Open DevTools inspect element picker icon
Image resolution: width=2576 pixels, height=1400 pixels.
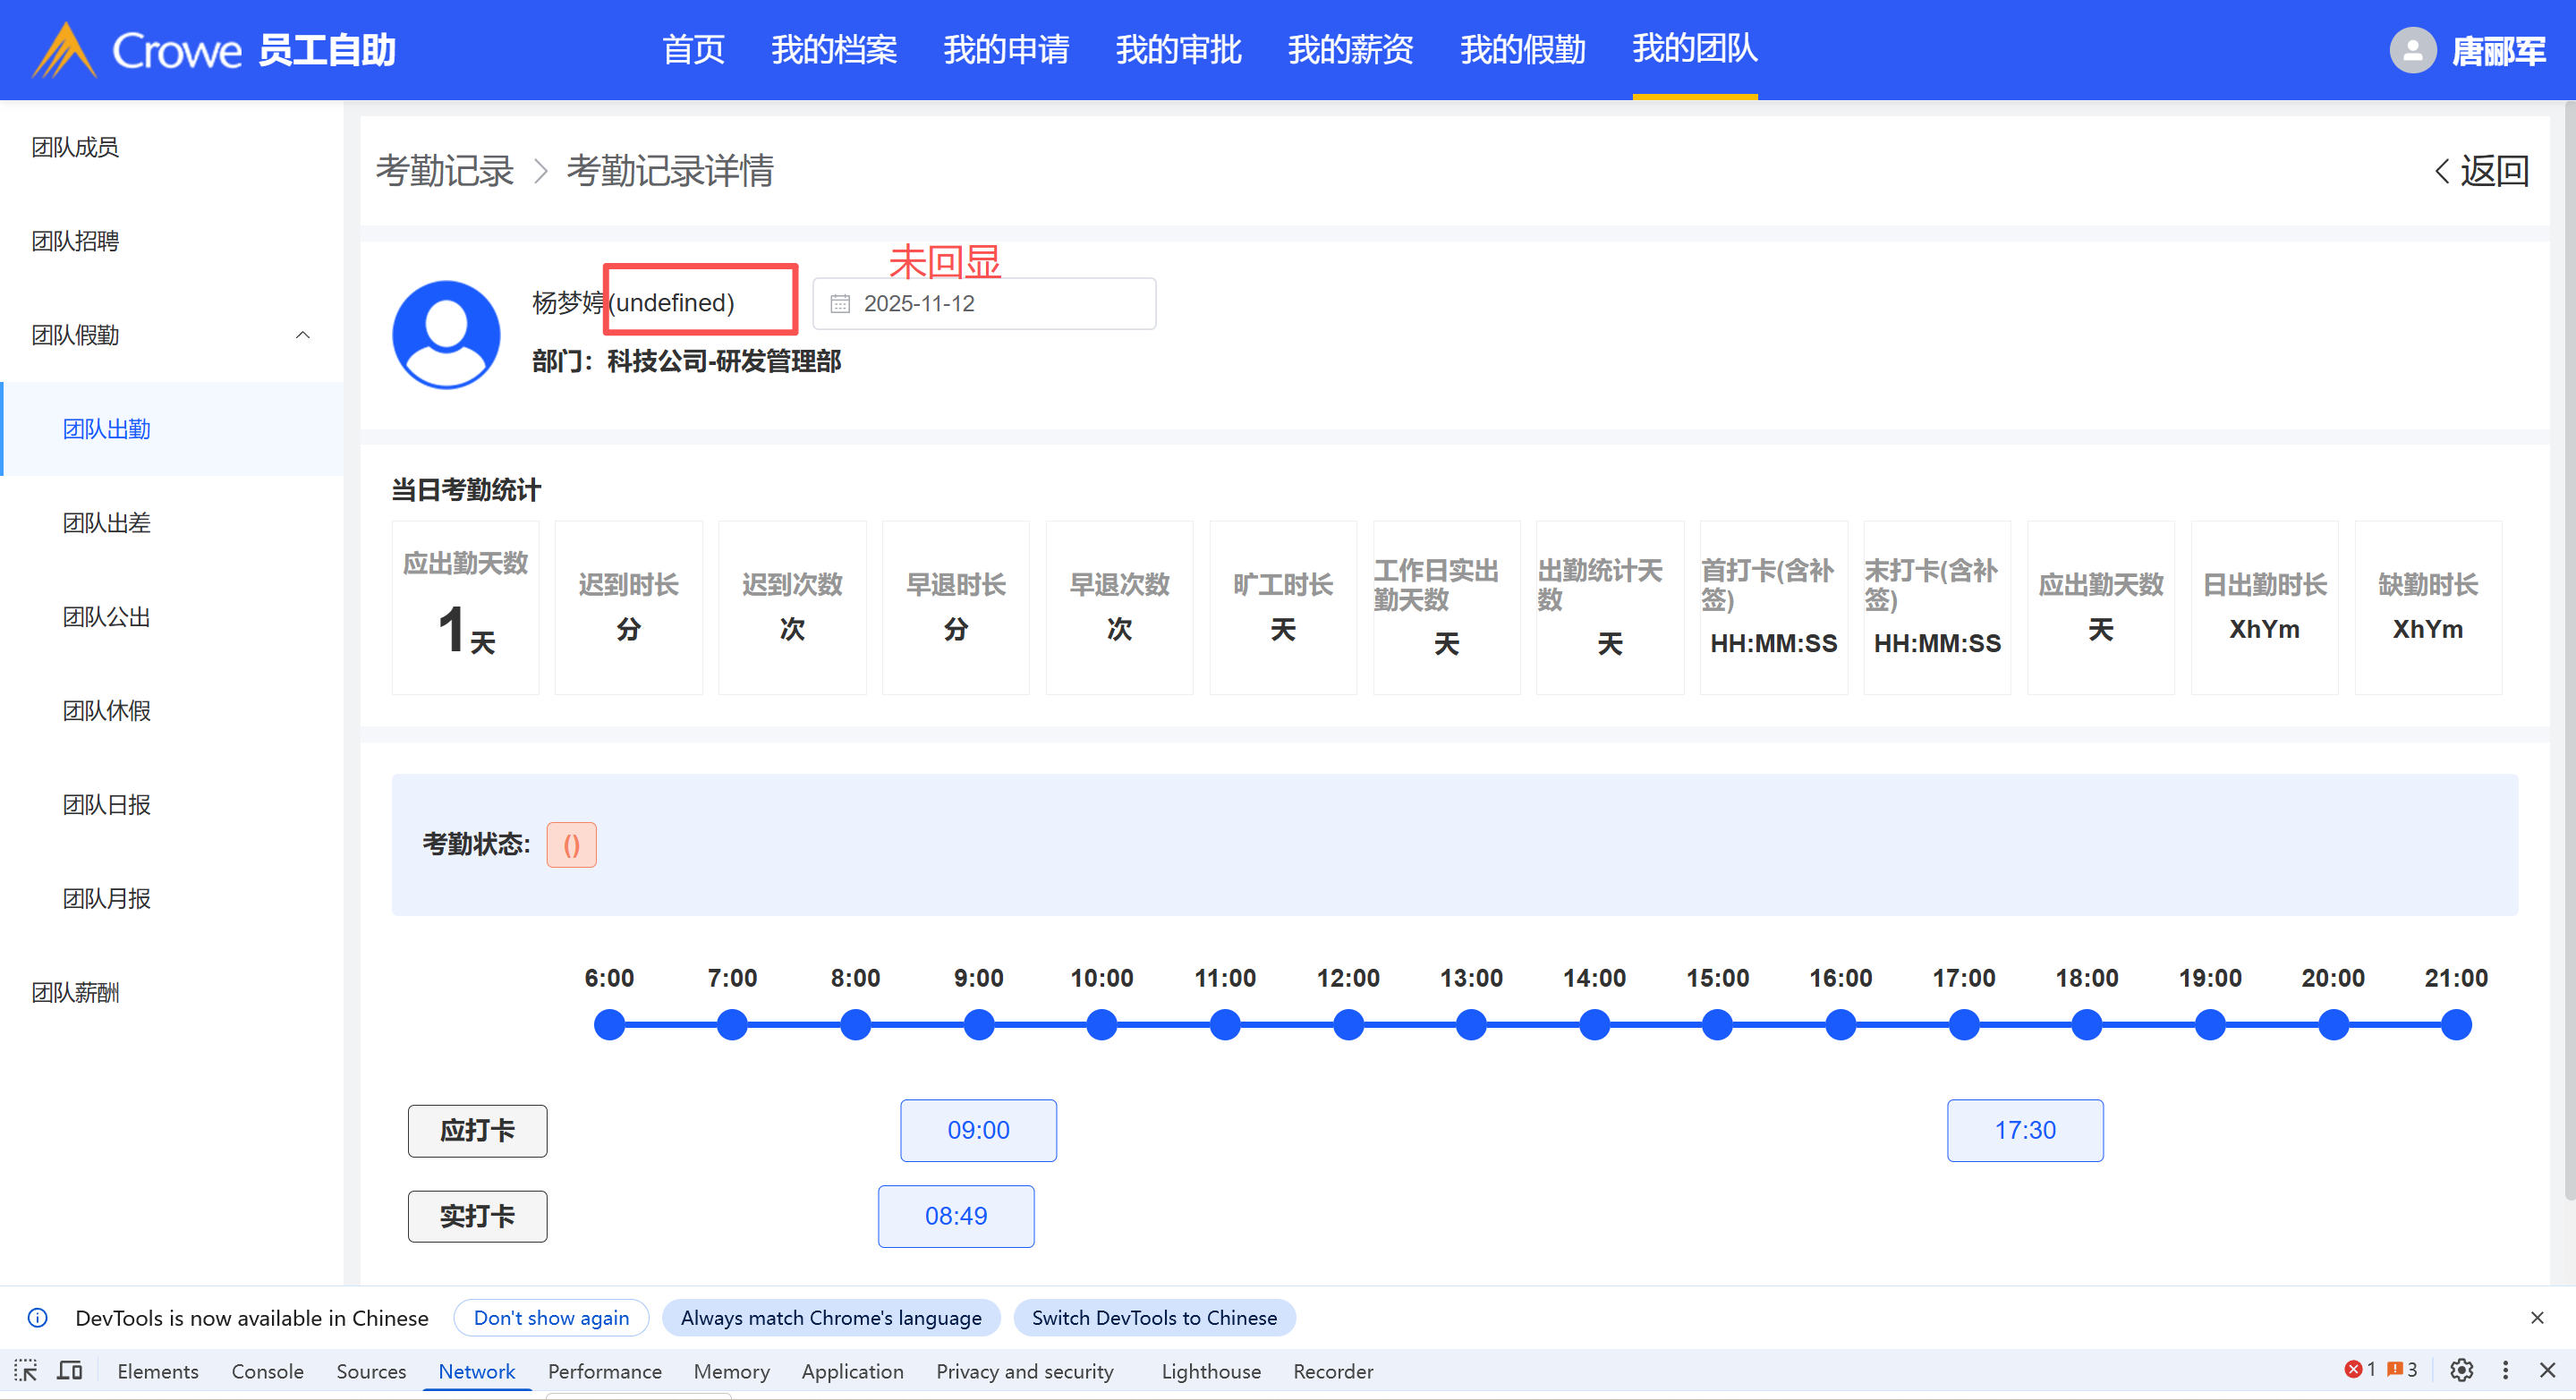pos(26,1371)
